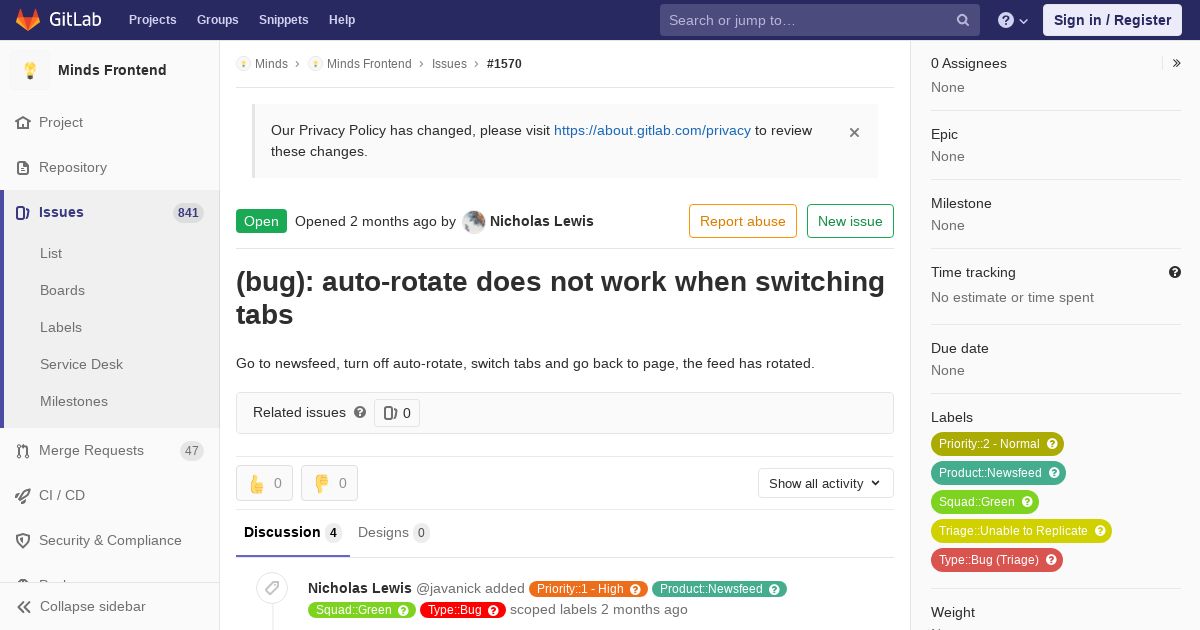Click the Issues sidebar icon
1200x630 pixels.
[x=23, y=213]
